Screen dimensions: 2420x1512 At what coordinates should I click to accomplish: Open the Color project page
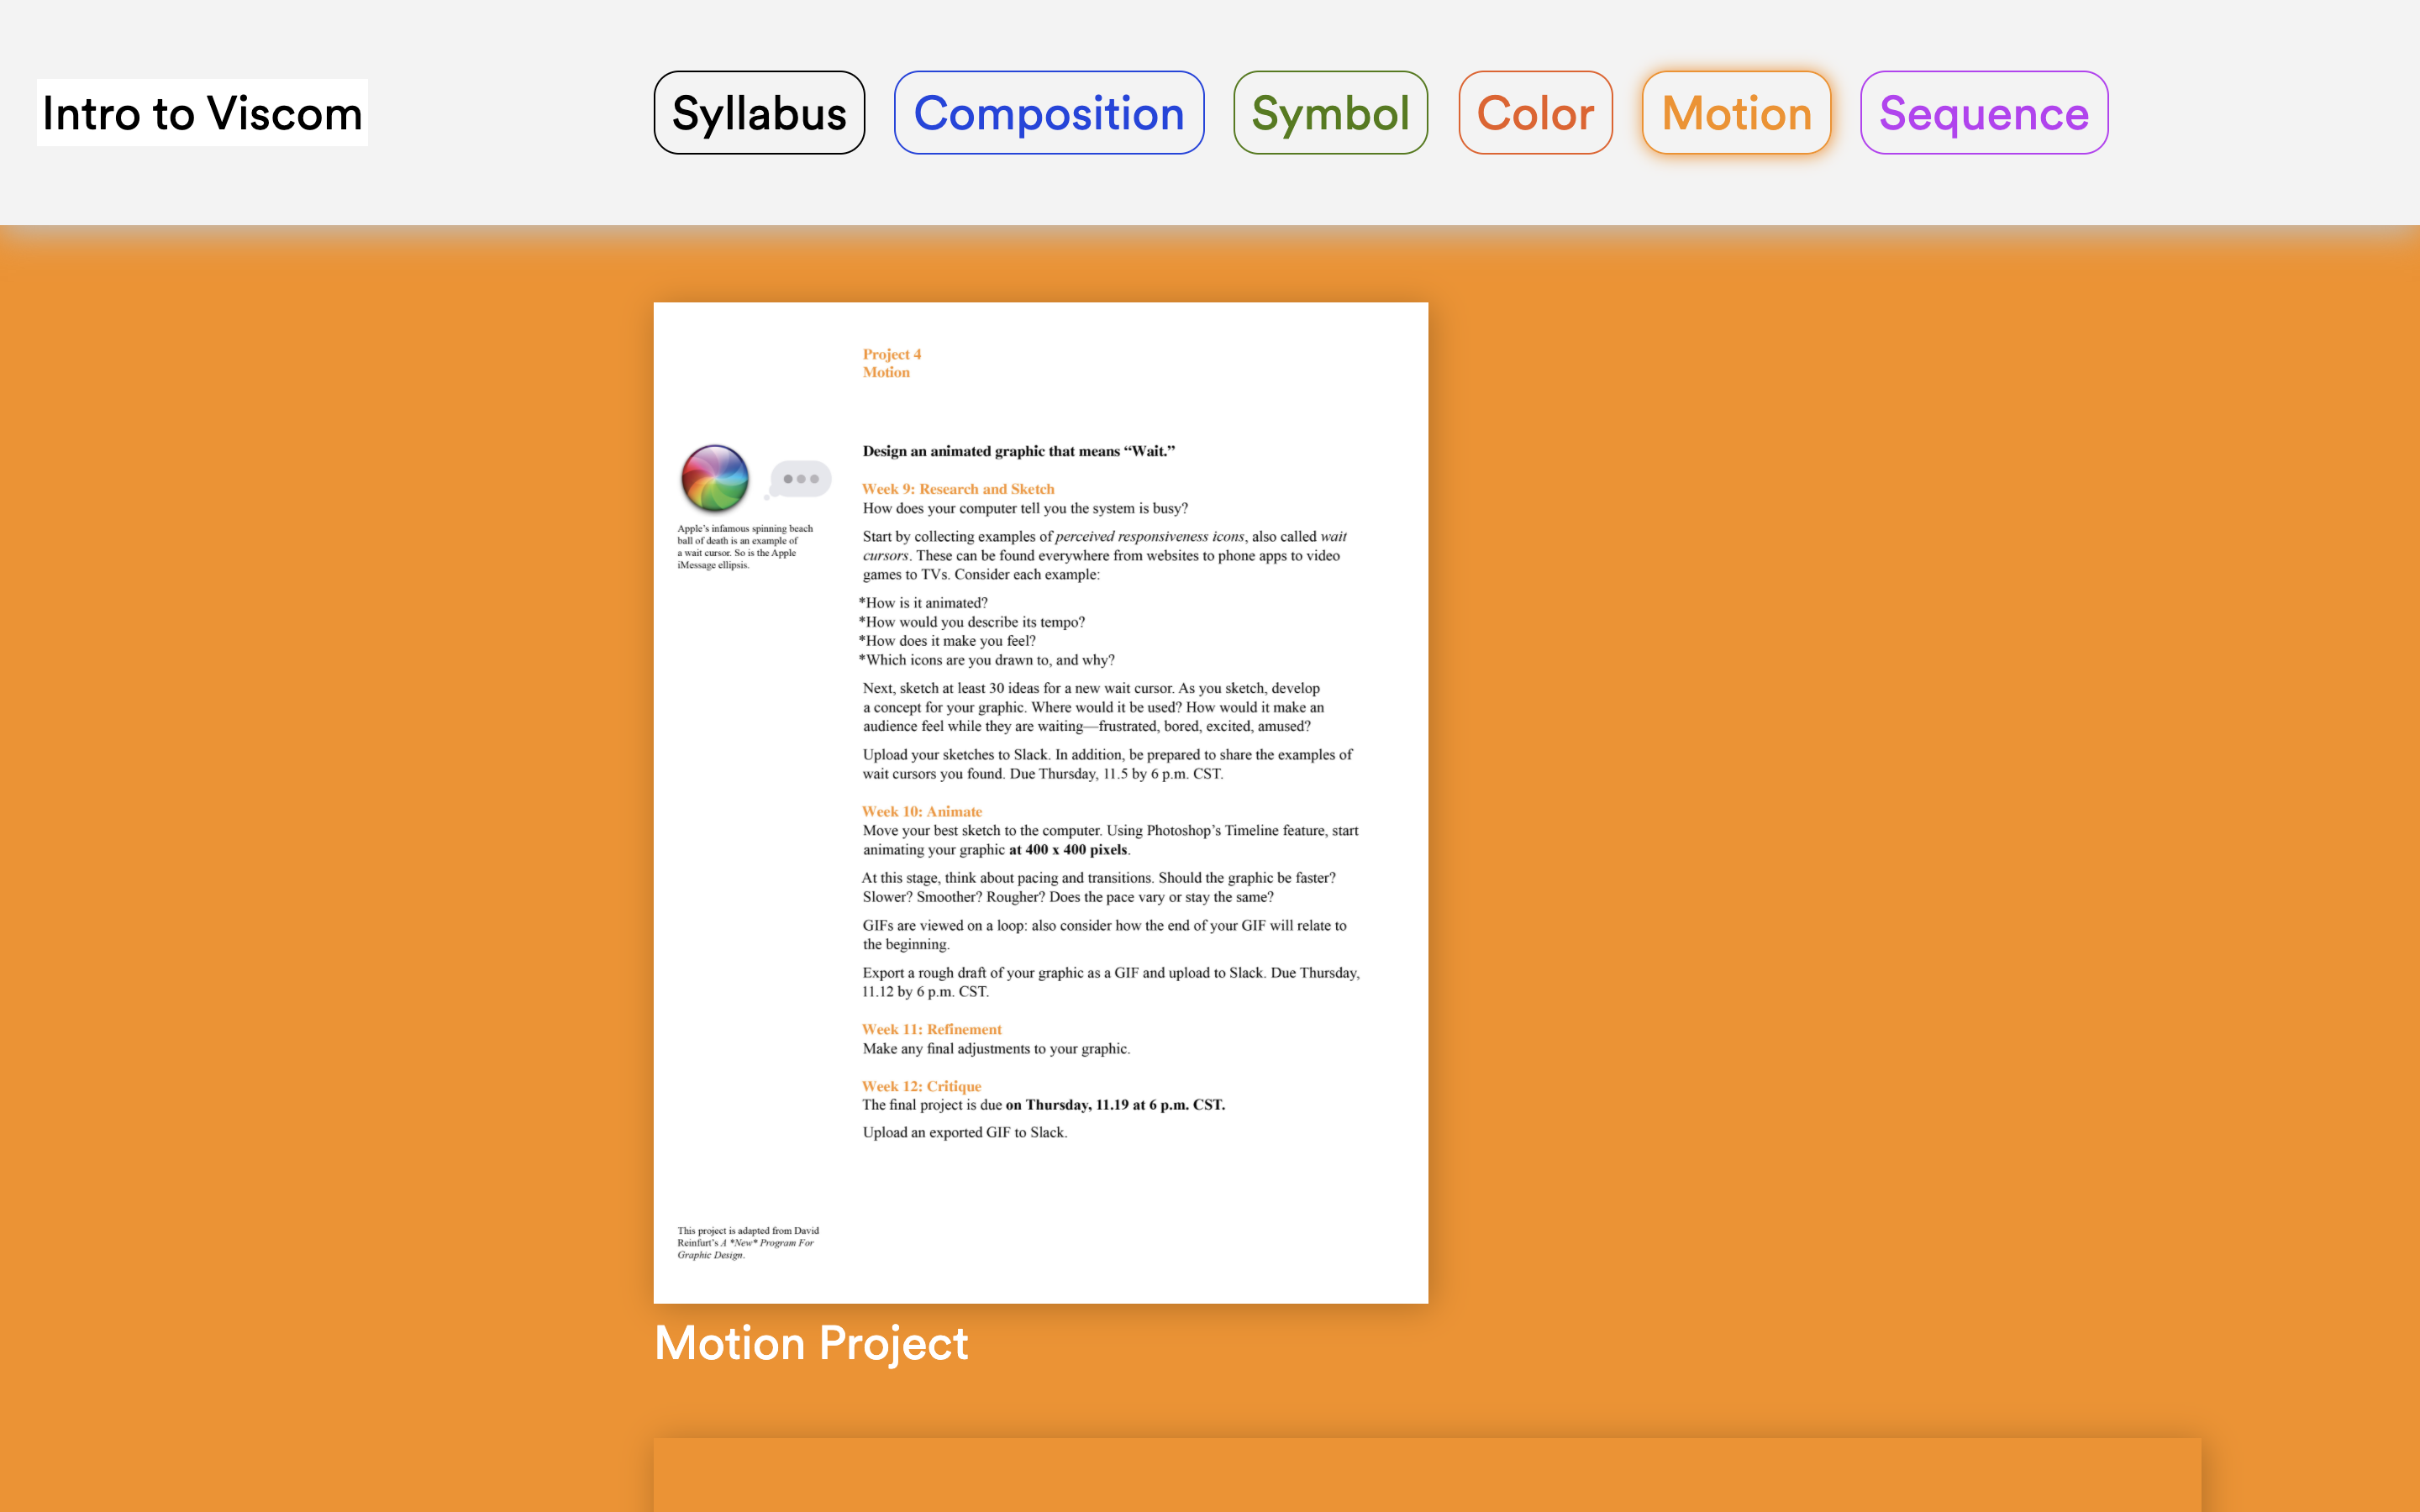coord(1535,113)
